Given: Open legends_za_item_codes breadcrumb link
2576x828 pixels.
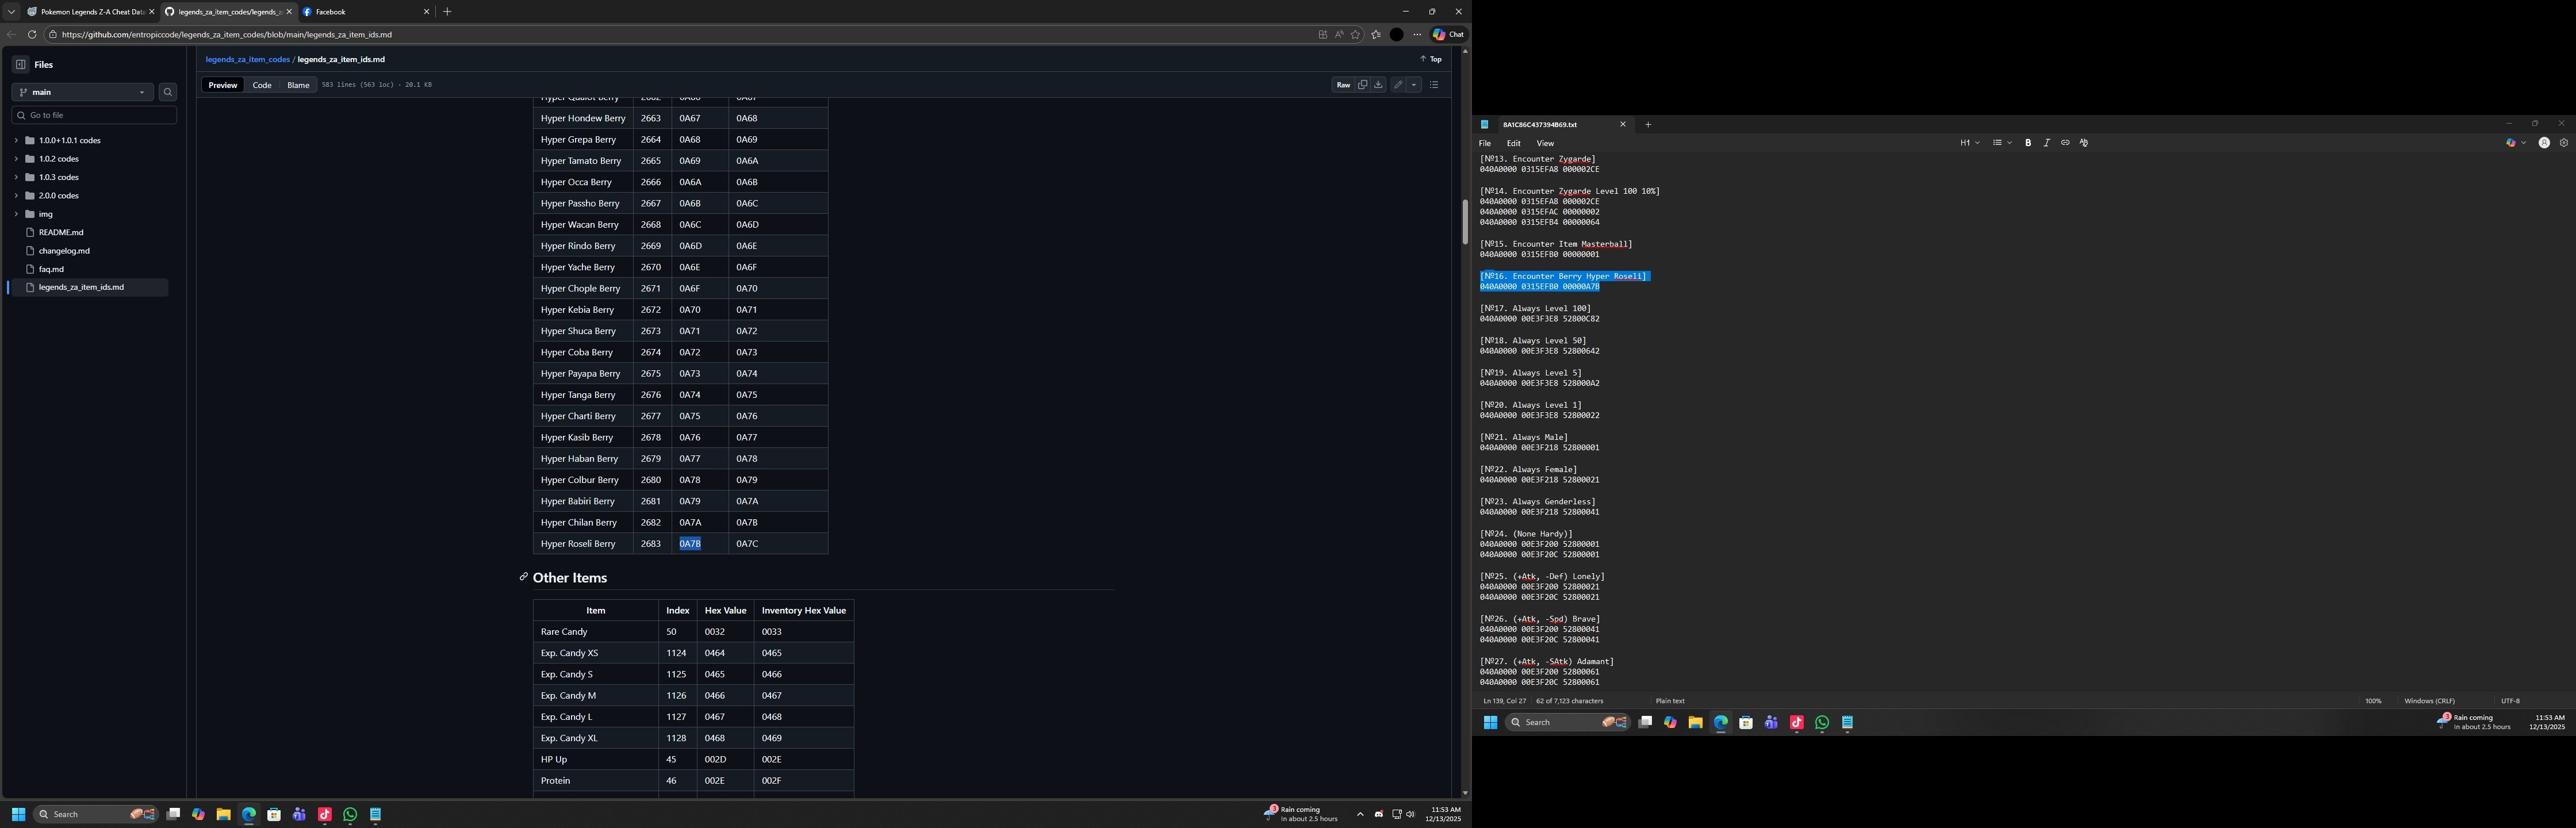Looking at the screenshot, I should pyautogui.click(x=248, y=59).
